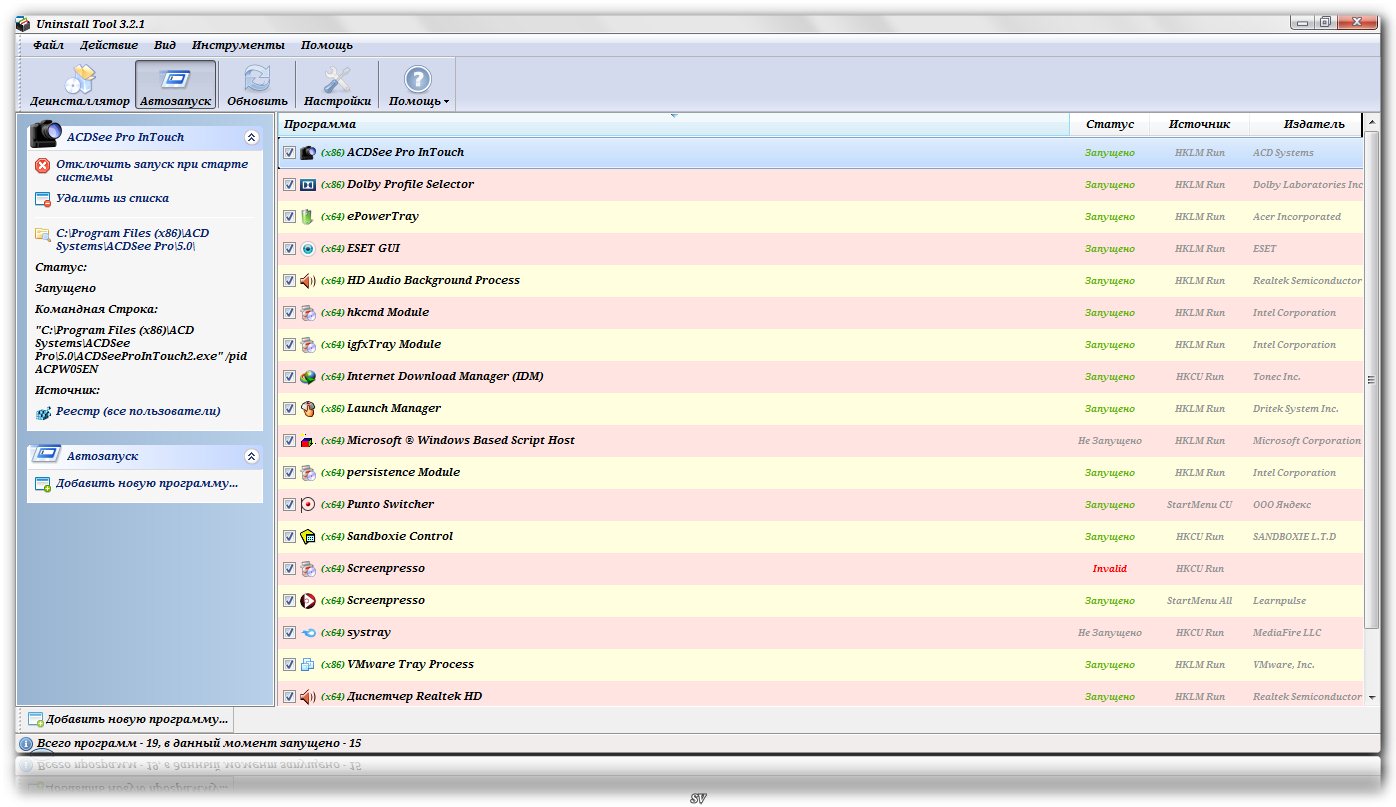Uncheck the ESET GUI startup checkbox
Screen dimensions: 1396x807
[289, 249]
